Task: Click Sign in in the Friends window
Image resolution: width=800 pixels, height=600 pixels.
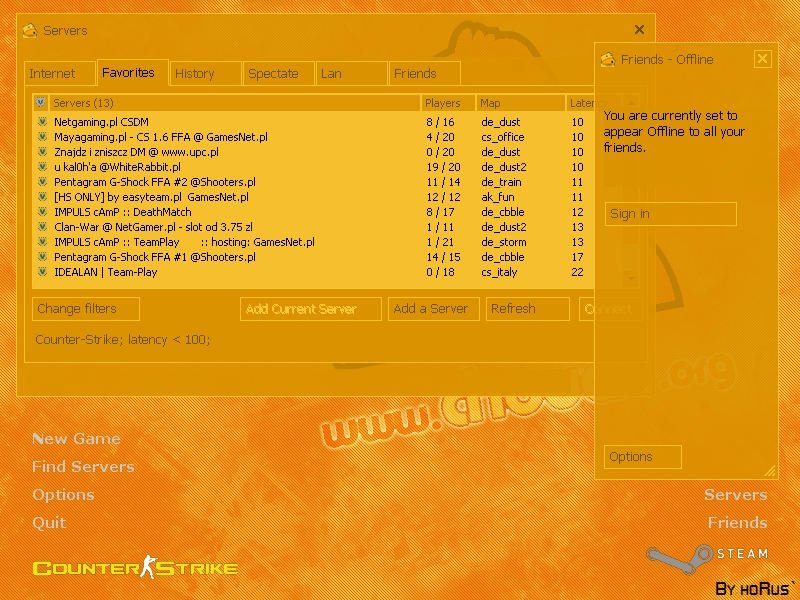Action: 670,214
